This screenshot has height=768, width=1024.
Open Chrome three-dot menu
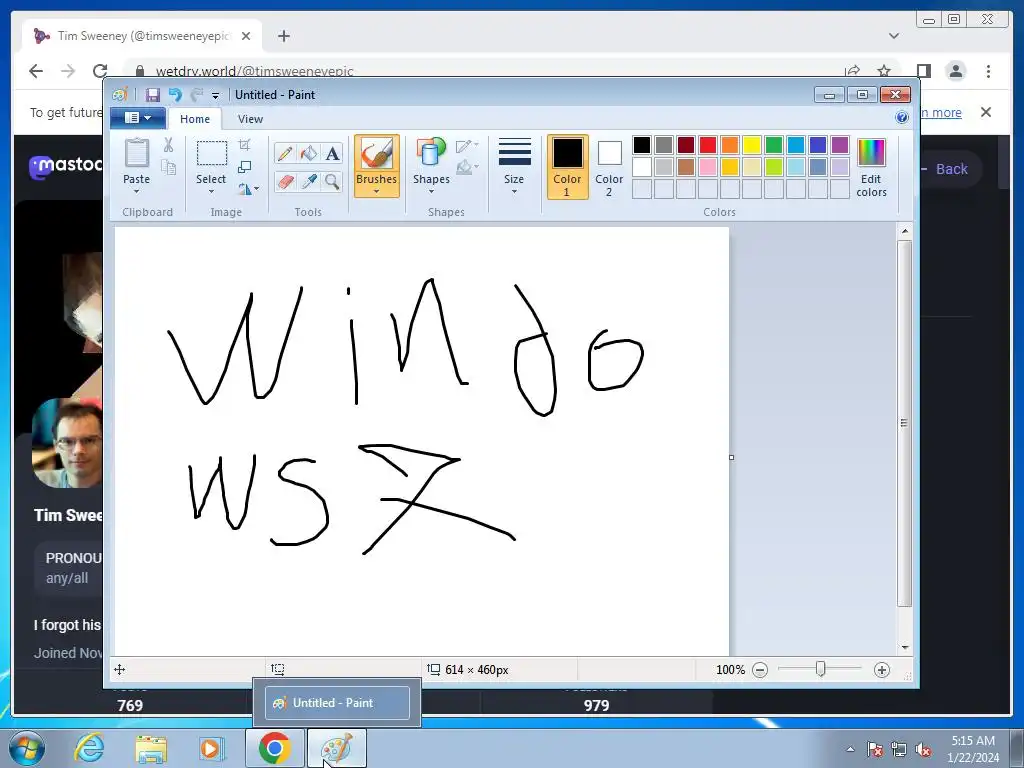(988, 71)
